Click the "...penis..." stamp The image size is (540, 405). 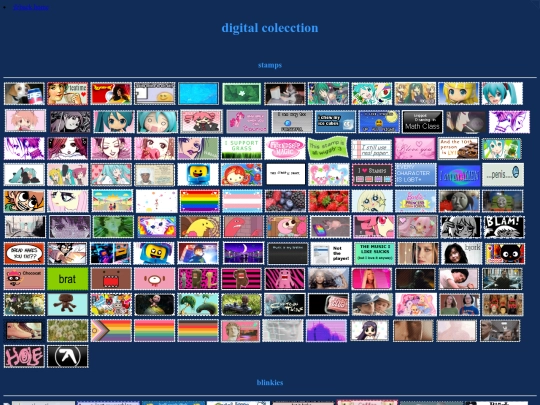pos(503,175)
